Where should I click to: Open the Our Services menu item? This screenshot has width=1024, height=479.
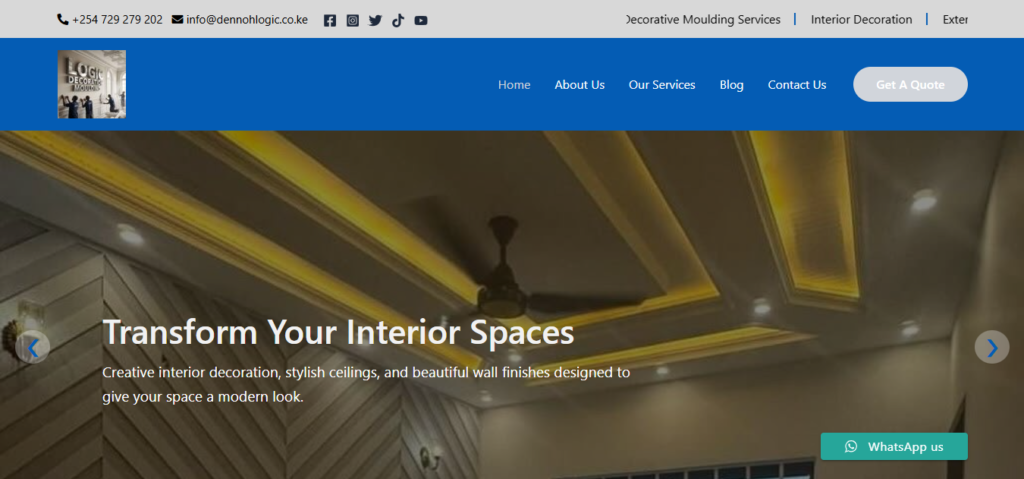click(662, 84)
